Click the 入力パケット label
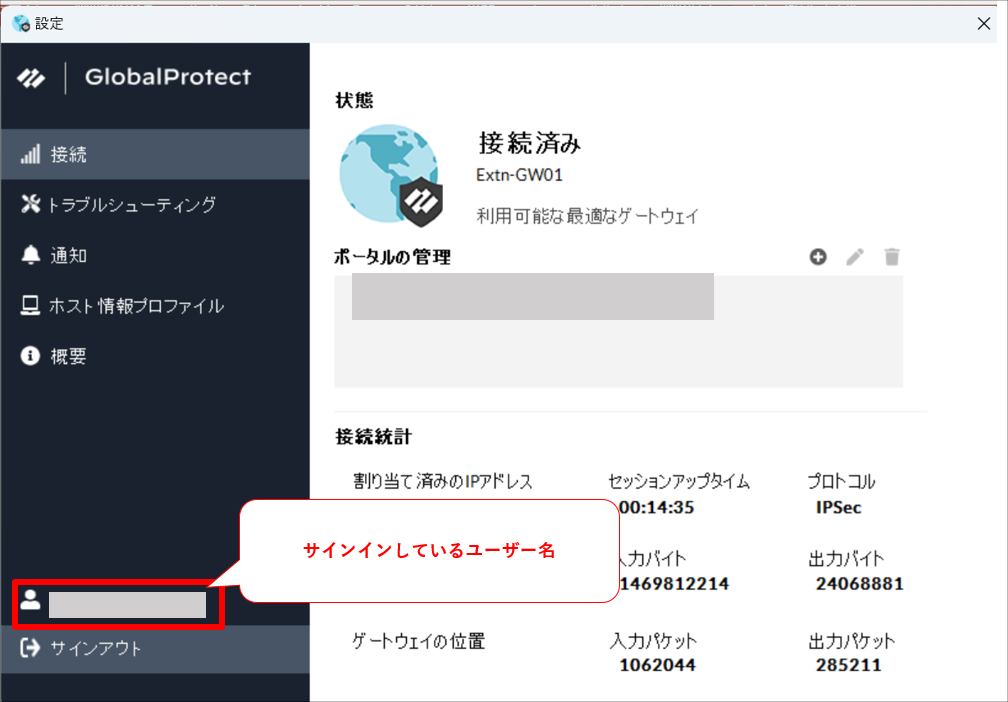Image resolution: width=1008 pixels, height=702 pixels. tap(653, 641)
